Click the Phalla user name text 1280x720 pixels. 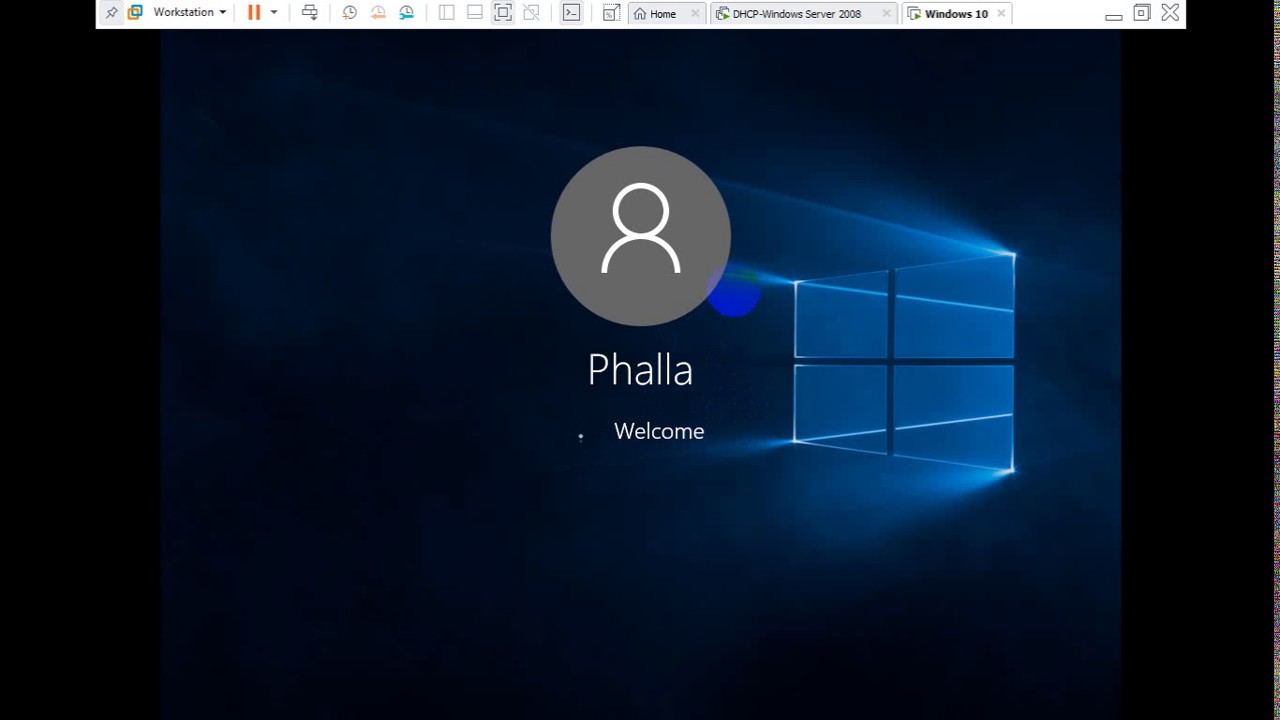(x=640, y=371)
